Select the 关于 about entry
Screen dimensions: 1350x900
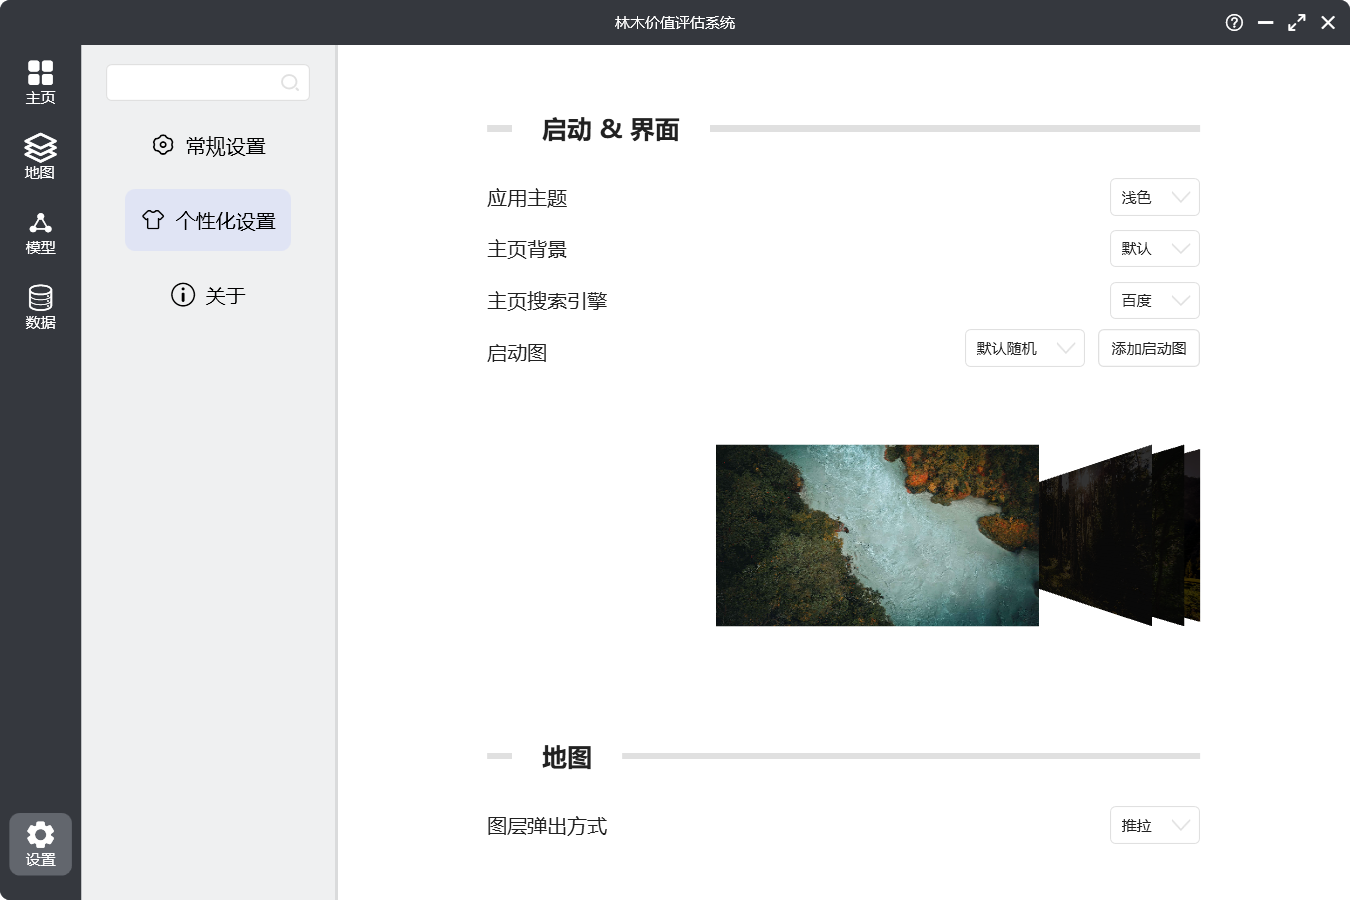pyautogui.click(x=207, y=295)
